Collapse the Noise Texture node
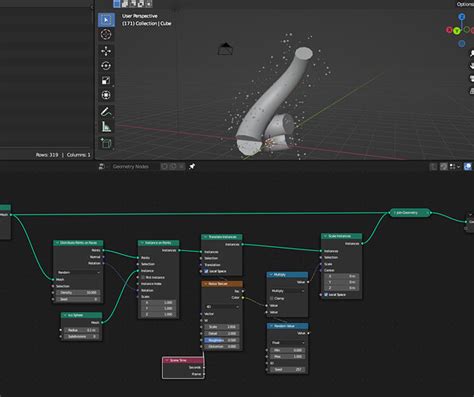 pos(205,284)
